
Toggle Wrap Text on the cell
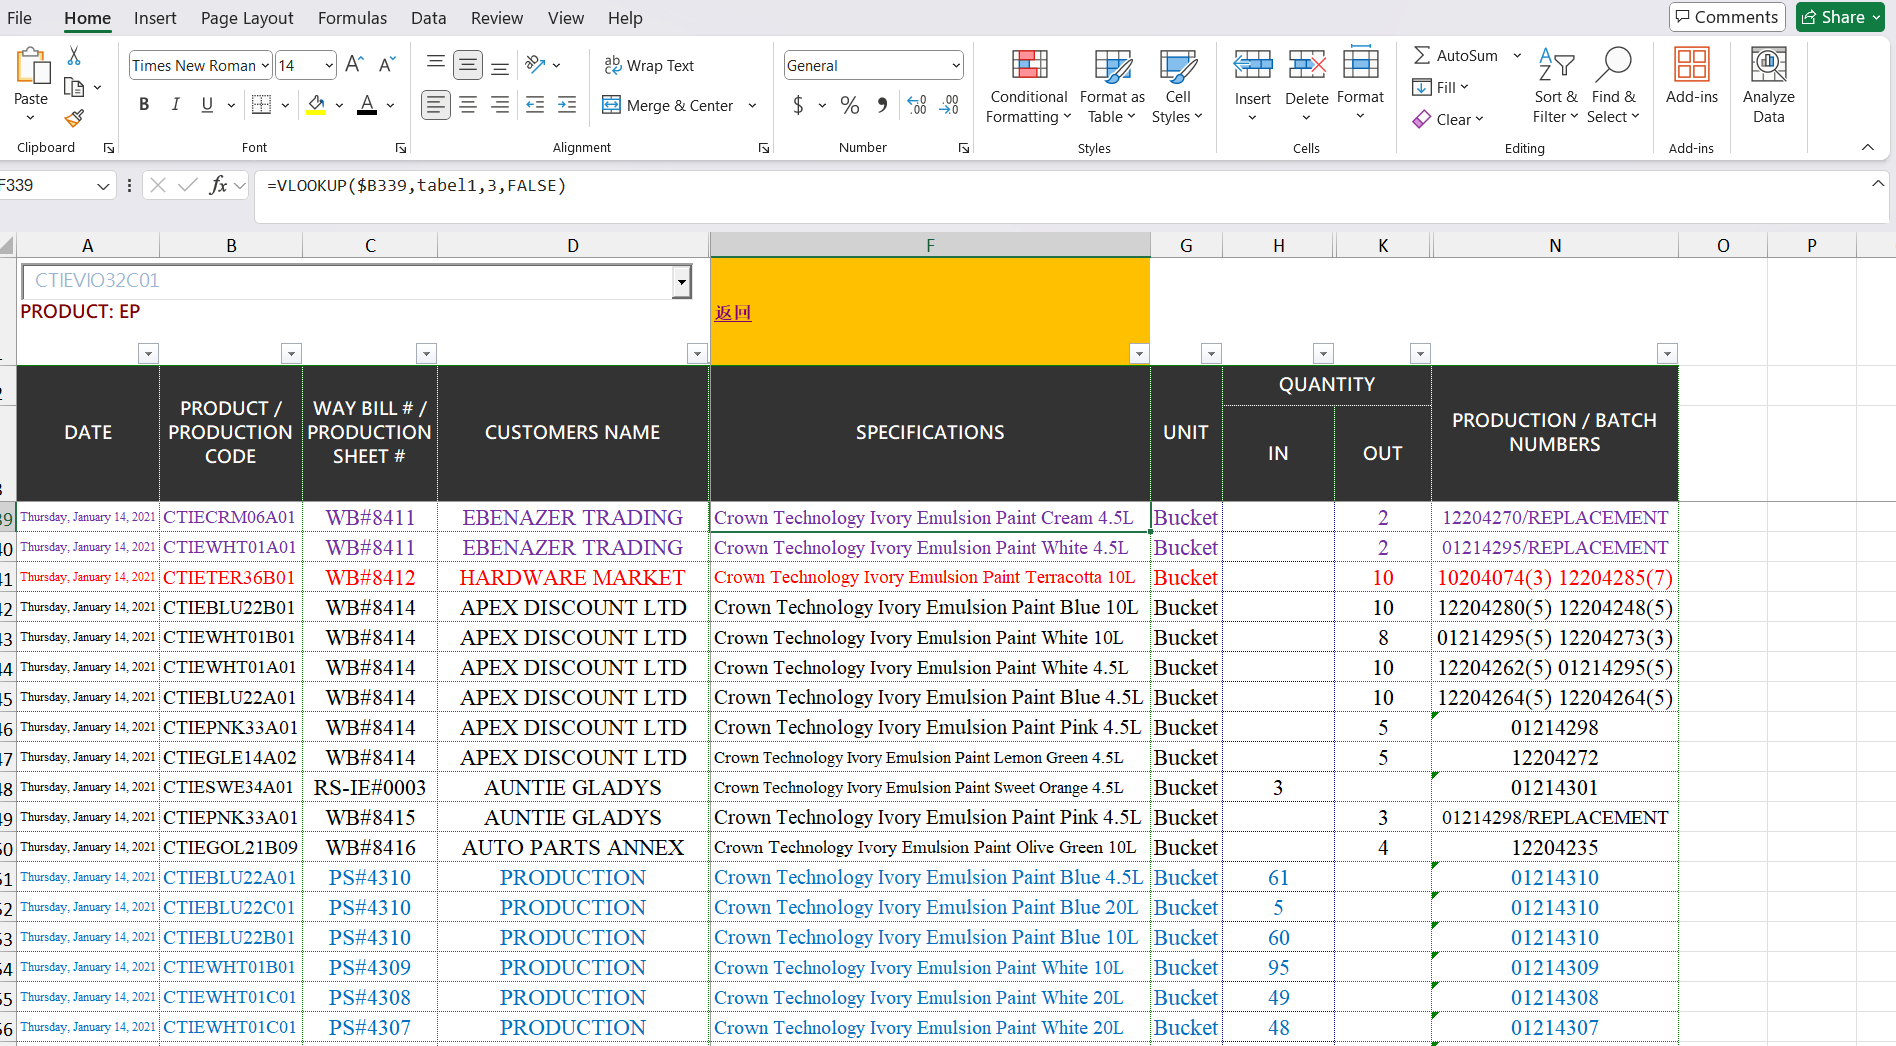click(x=649, y=65)
